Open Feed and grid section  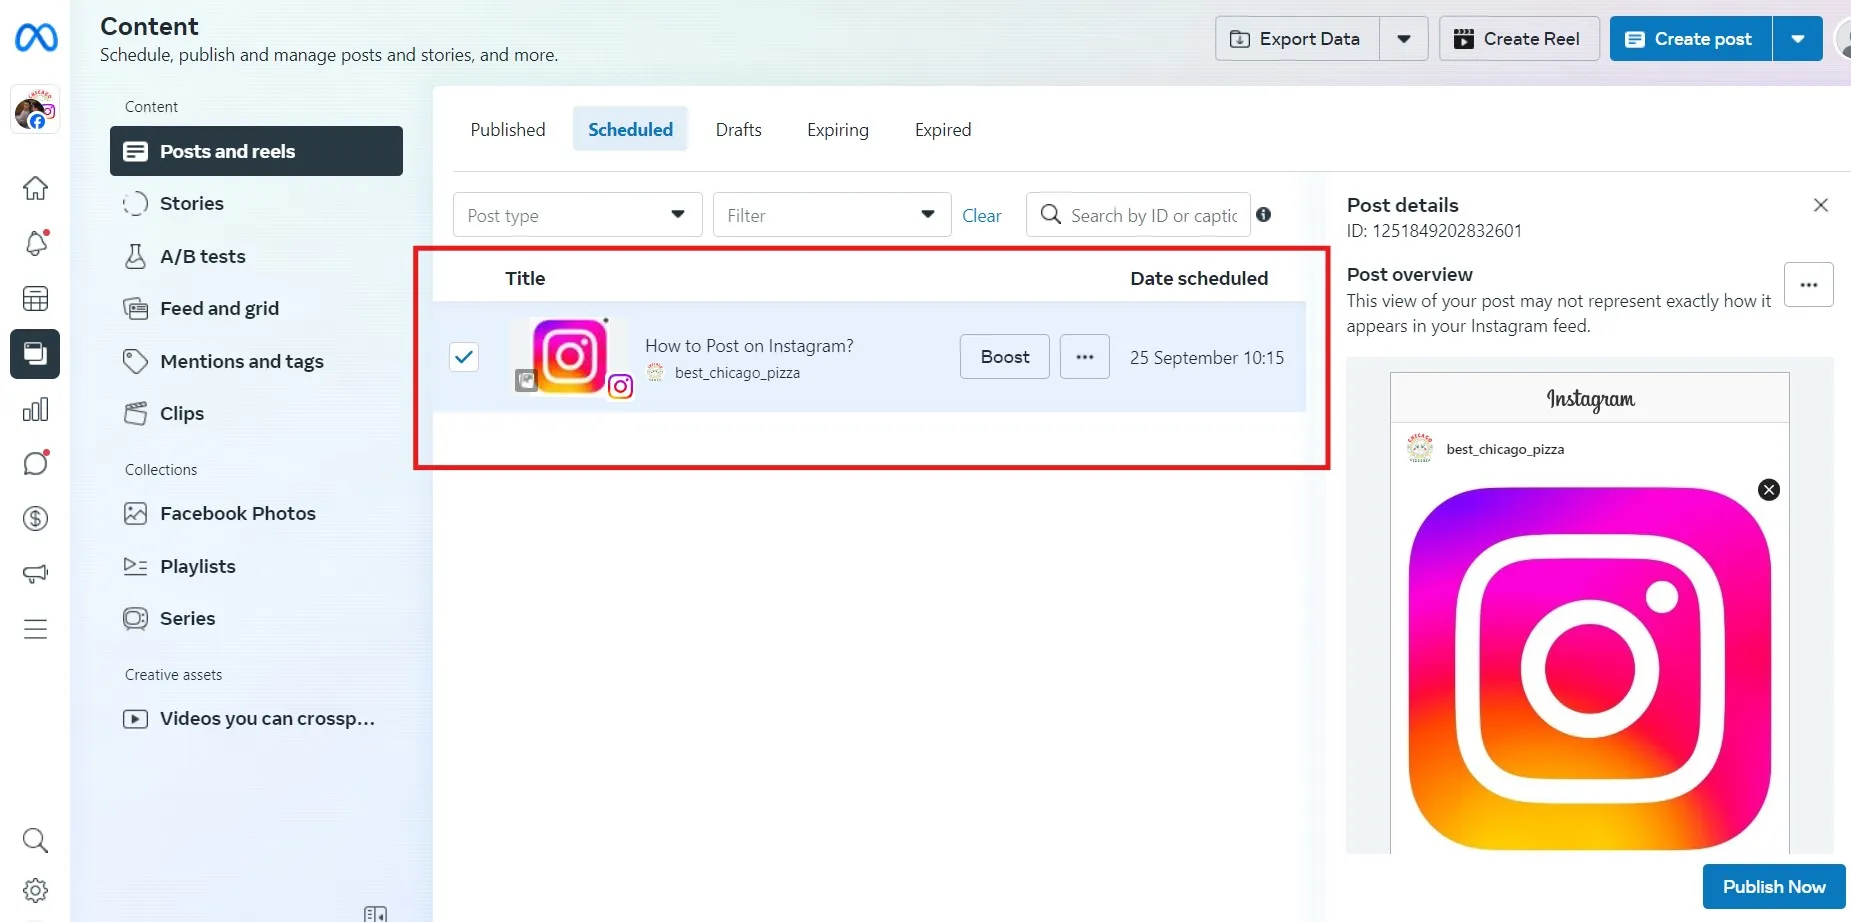coord(256,308)
